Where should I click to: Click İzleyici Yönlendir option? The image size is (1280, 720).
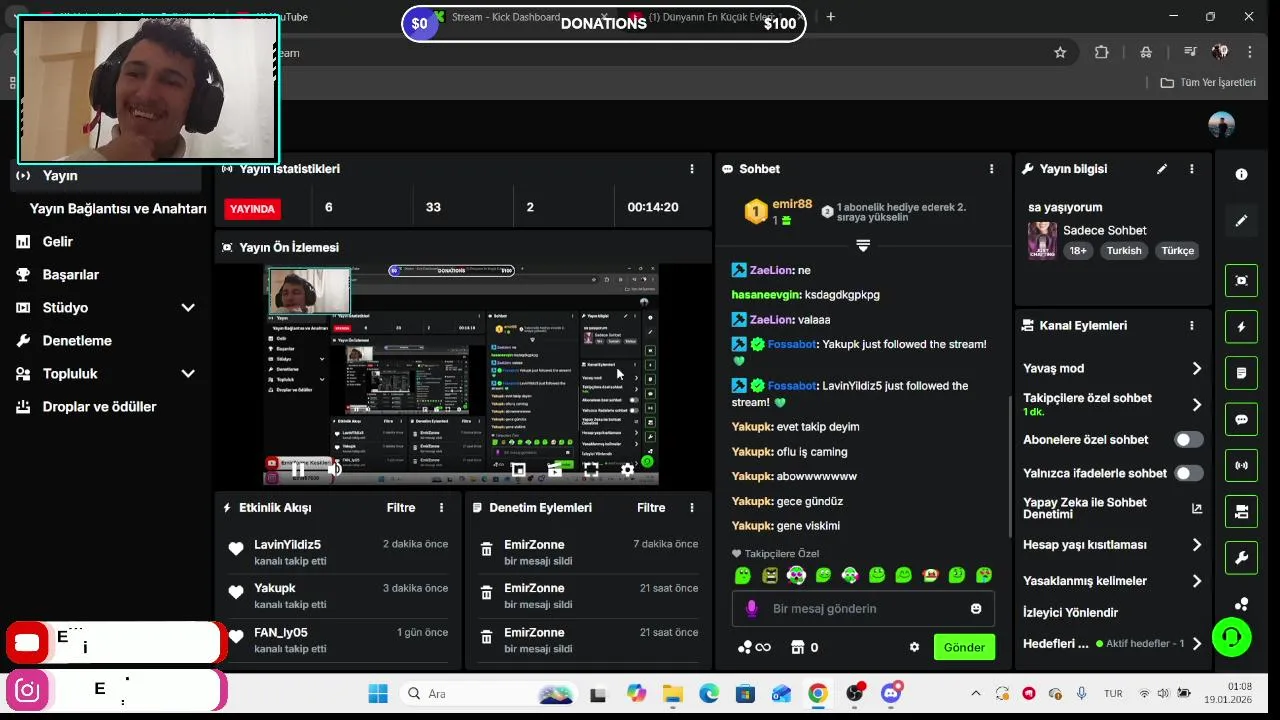(1070, 612)
